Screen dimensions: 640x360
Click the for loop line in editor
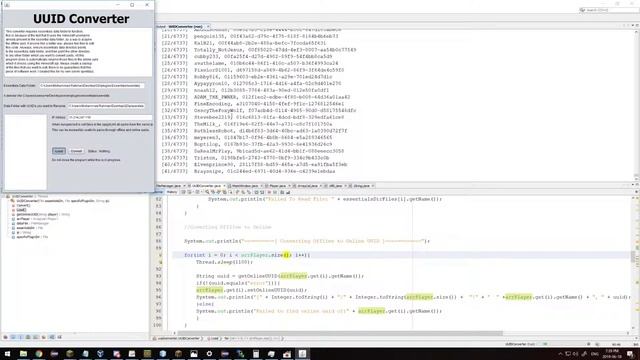coord(247,255)
